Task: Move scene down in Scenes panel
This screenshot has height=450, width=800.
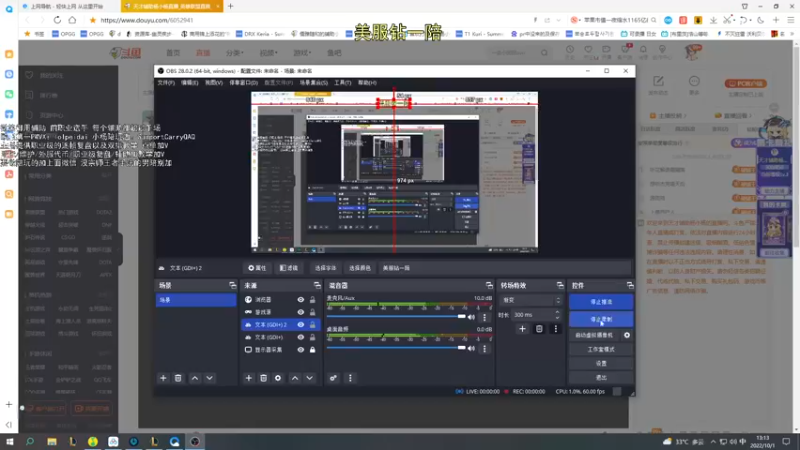Action: [x=210, y=378]
